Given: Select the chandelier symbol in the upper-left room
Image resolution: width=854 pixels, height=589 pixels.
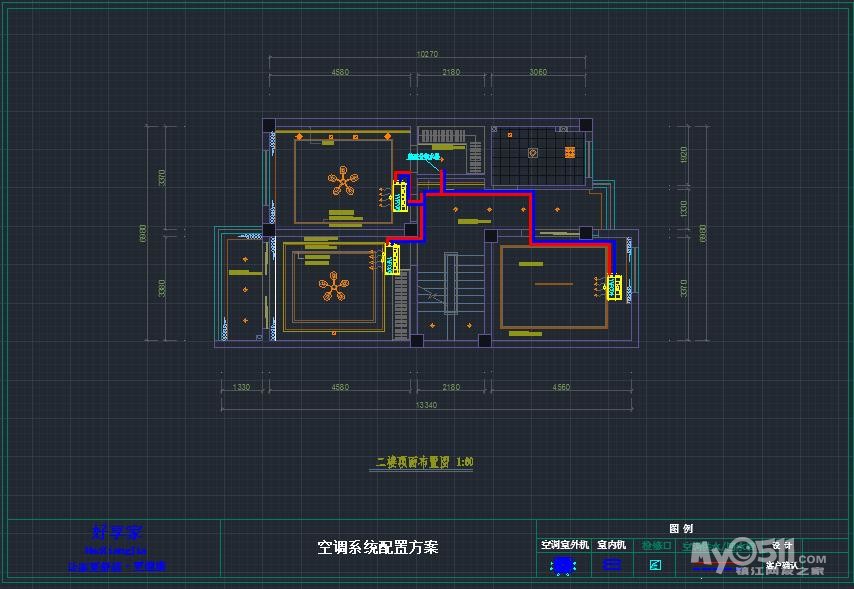Looking at the screenshot, I should tap(344, 182).
